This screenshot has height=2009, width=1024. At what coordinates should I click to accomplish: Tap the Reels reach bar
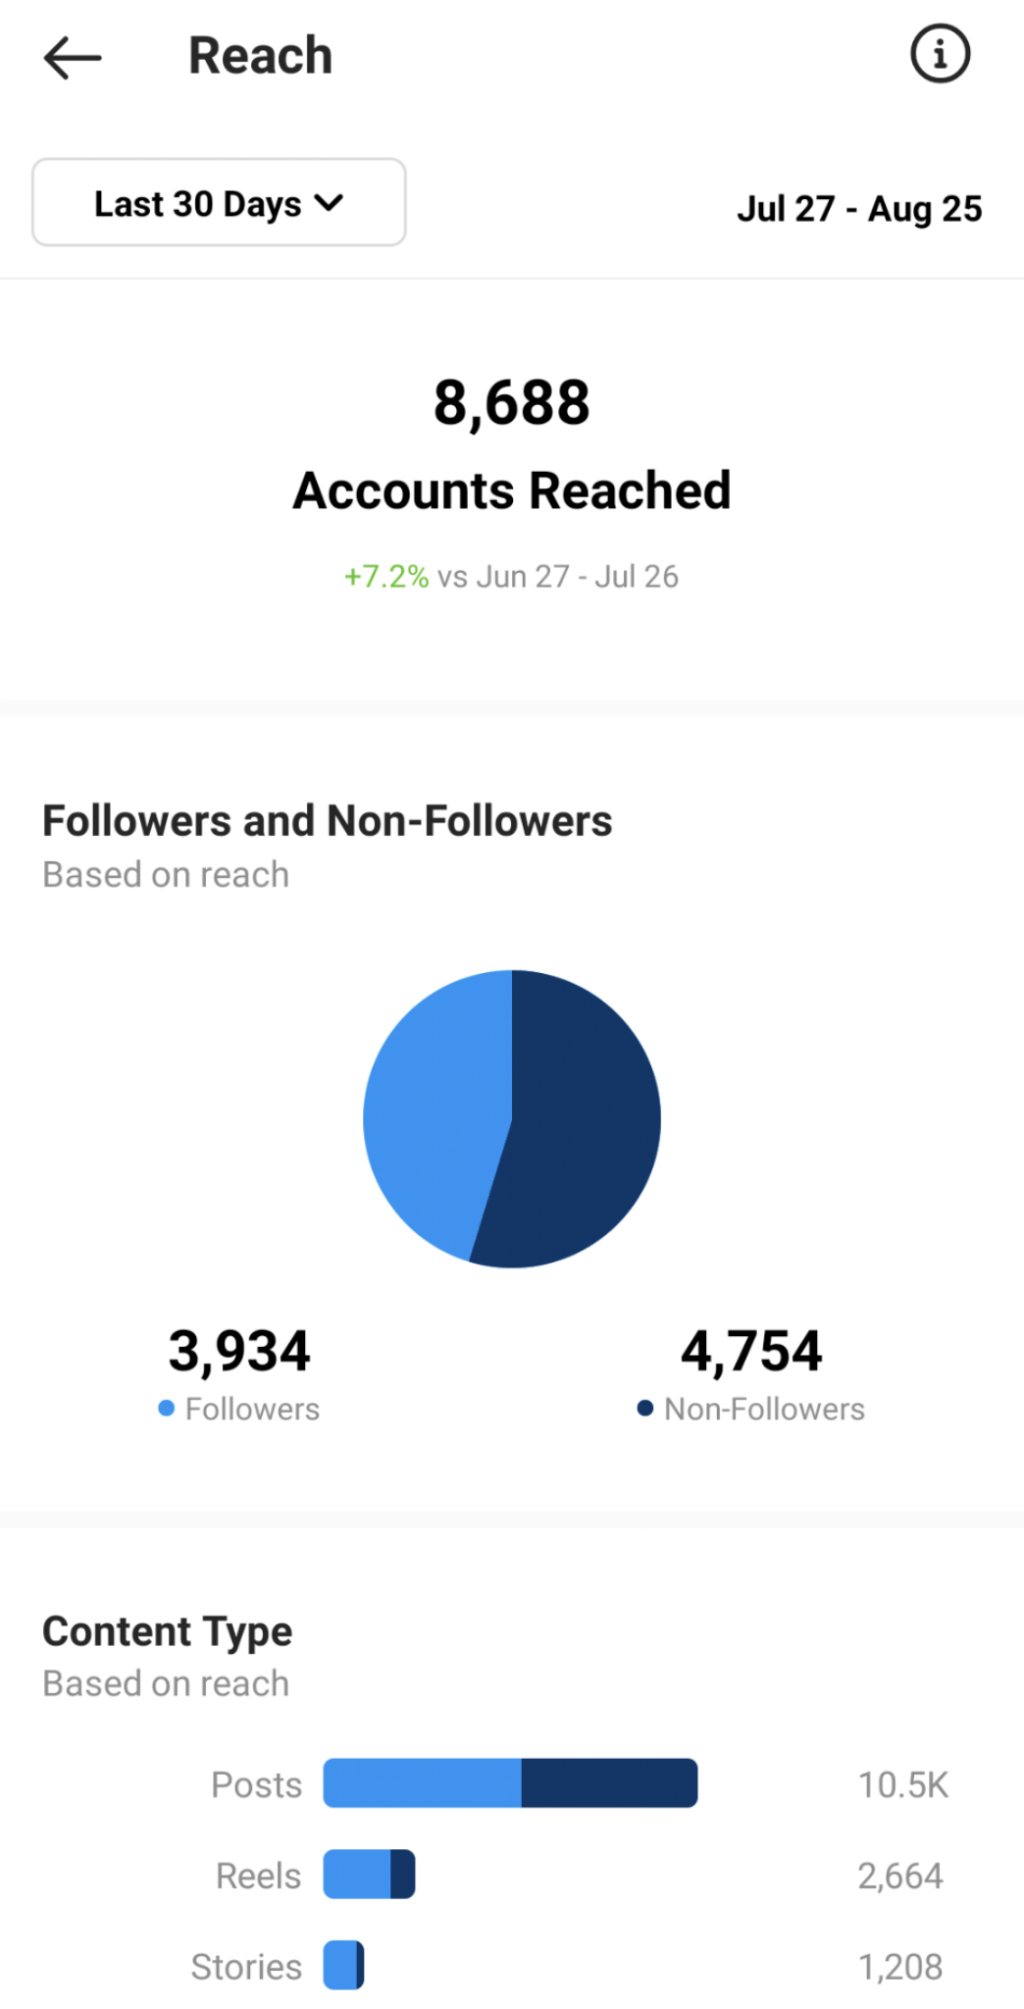click(369, 1873)
